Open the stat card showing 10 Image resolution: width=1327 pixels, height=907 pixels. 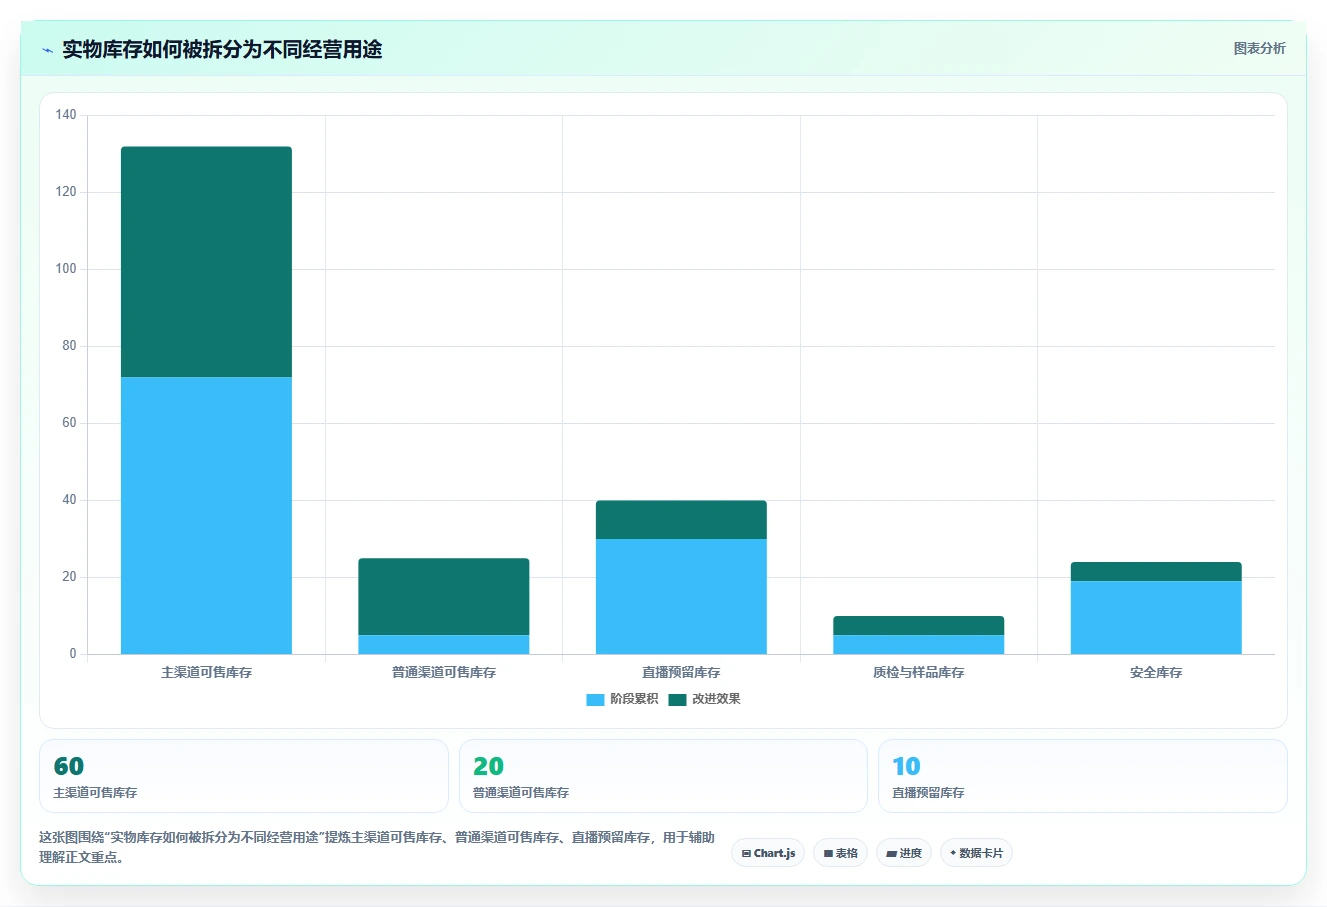click(x=1083, y=776)
